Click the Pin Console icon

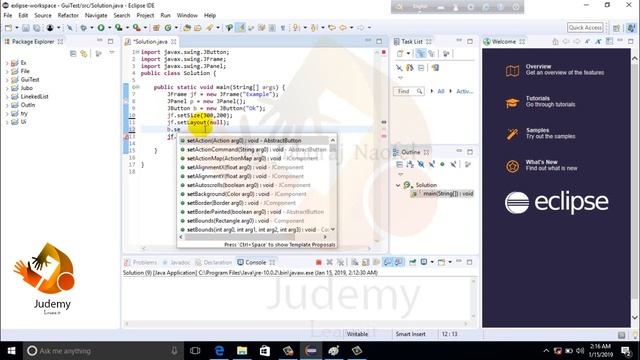point(413,262)
